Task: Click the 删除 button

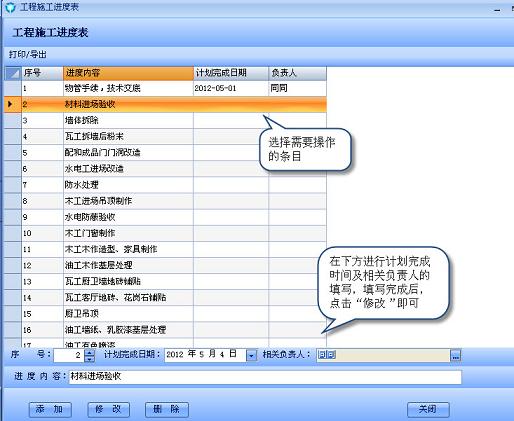Action: pyautogui.click(x=167, y=409)
